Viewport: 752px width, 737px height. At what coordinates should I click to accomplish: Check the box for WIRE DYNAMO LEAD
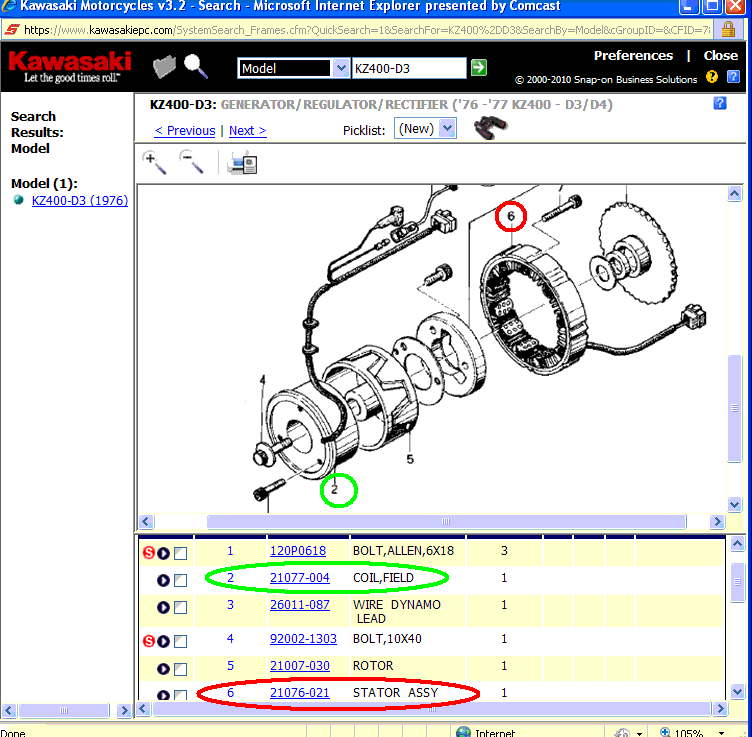click(x=180, y=608)
